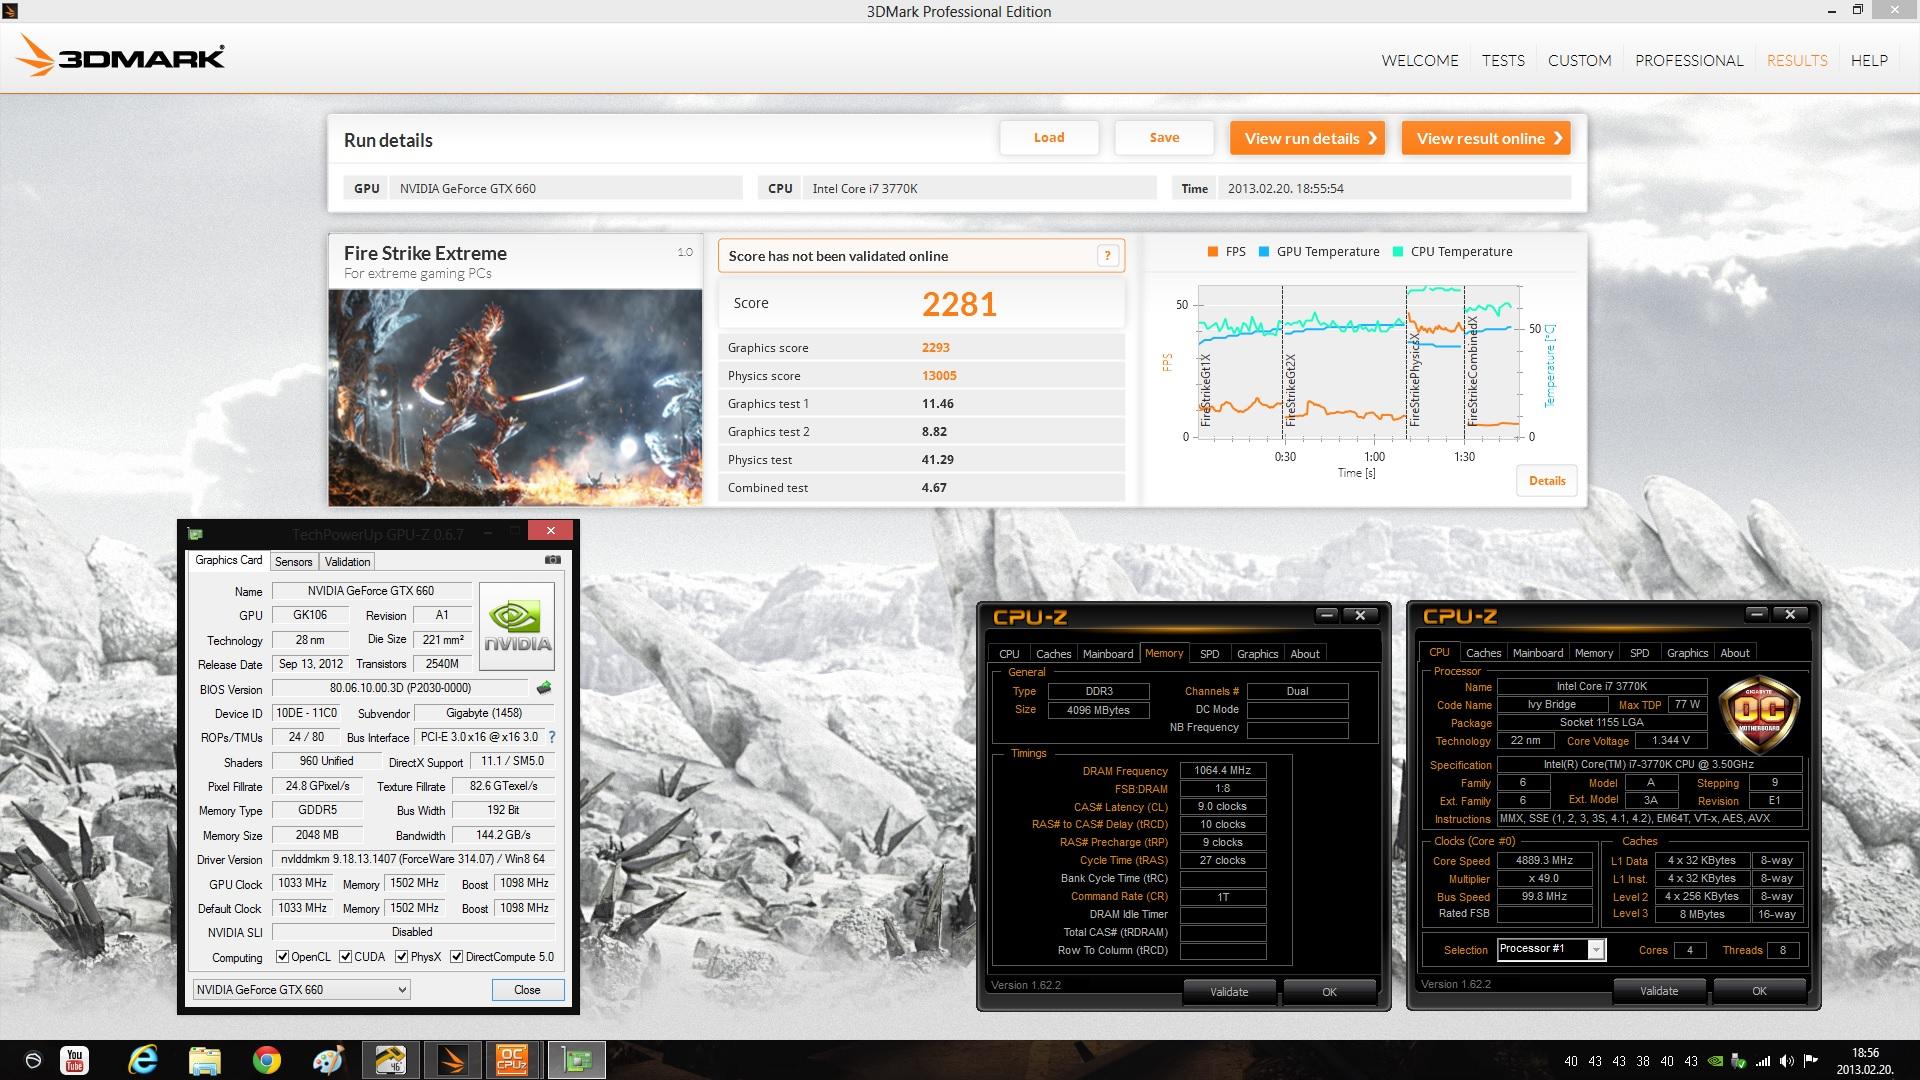1920x1080 pixels.
Task: Click the Close button in GPU-Z
Action: [527, 990]
